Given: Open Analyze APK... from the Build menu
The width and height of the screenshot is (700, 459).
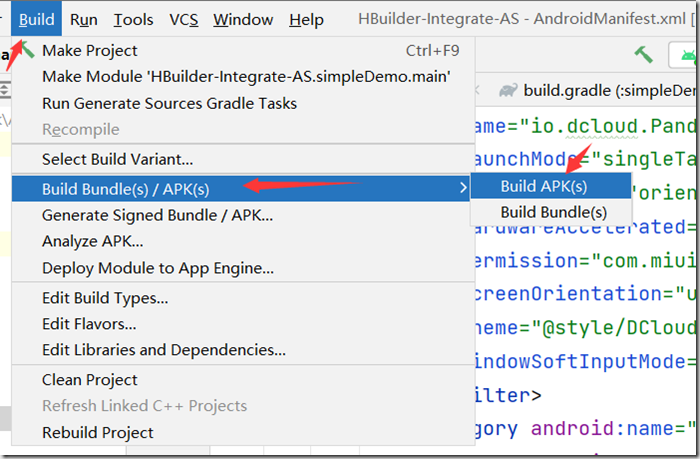Looking at the screenshot, I should point(92,241).
